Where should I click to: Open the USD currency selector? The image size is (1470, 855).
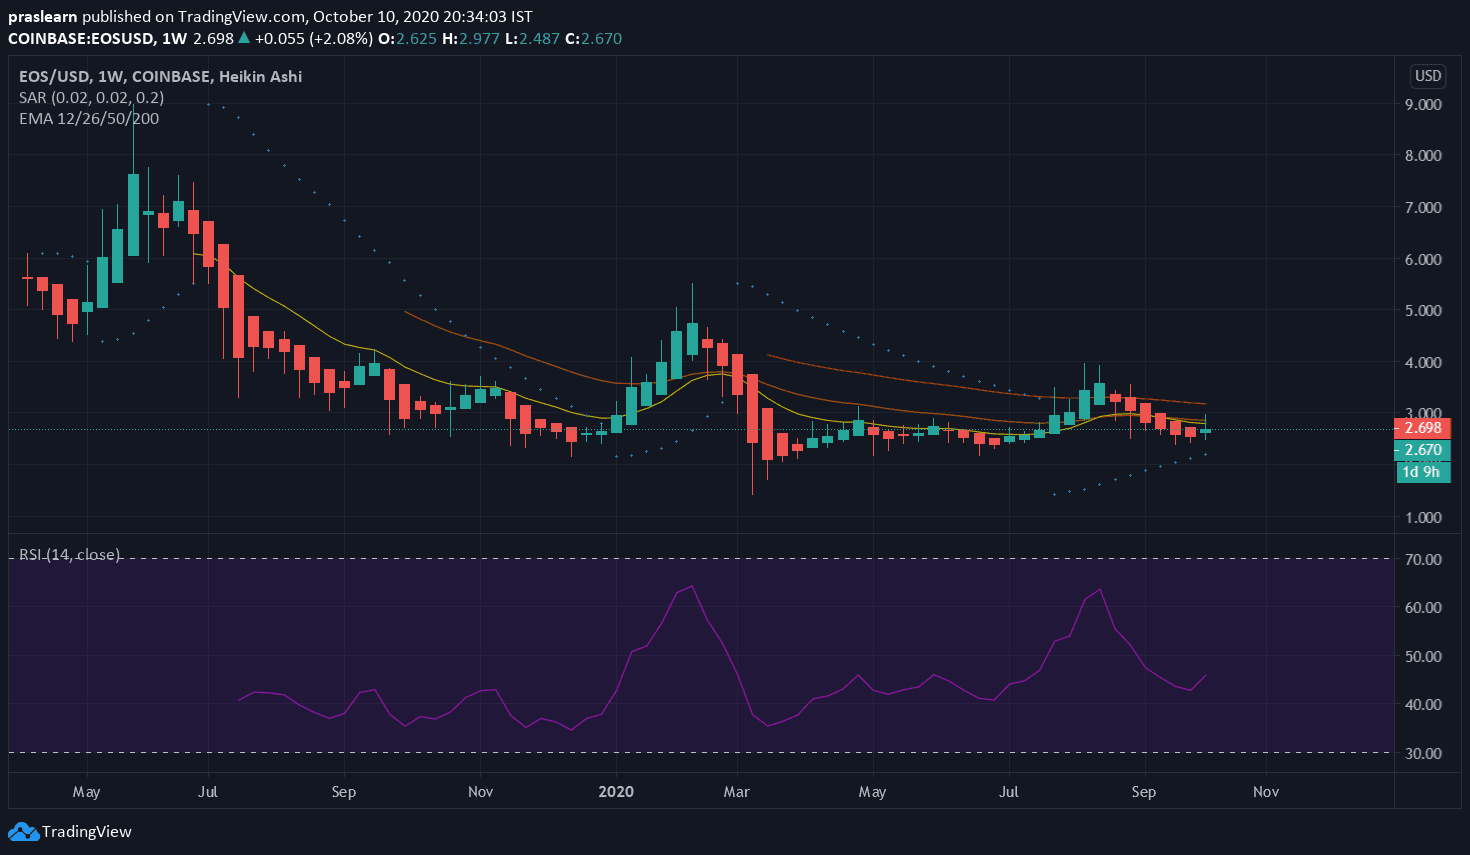tap(1427, 76)
